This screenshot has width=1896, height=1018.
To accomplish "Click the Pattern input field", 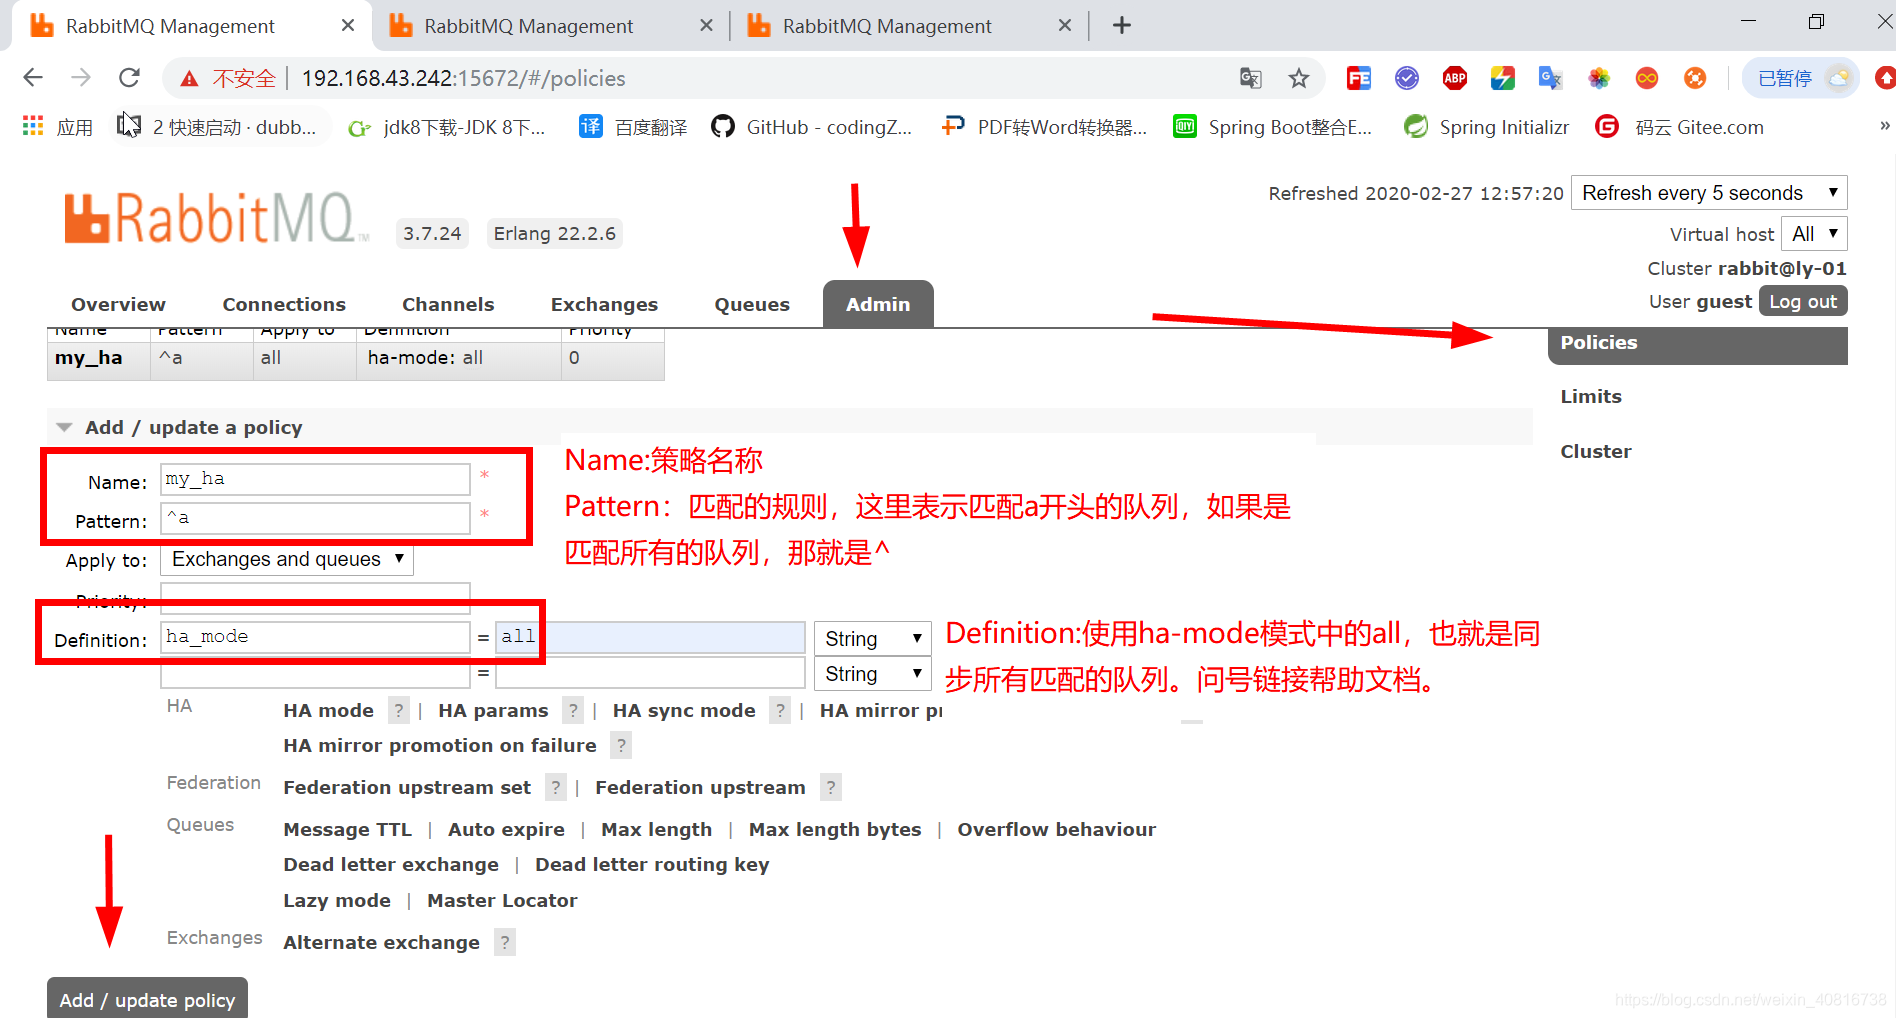I will point(315,518).
